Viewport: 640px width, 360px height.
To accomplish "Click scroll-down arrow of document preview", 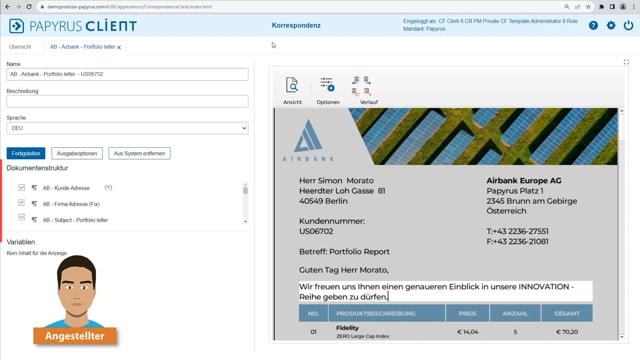I will [x=622, y=337].
